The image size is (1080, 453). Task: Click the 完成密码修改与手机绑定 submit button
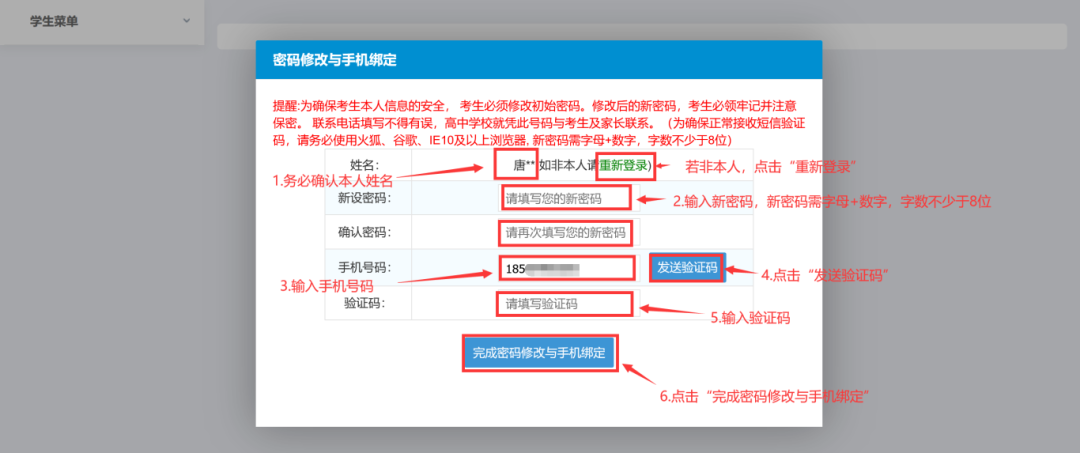pos(539,353)
